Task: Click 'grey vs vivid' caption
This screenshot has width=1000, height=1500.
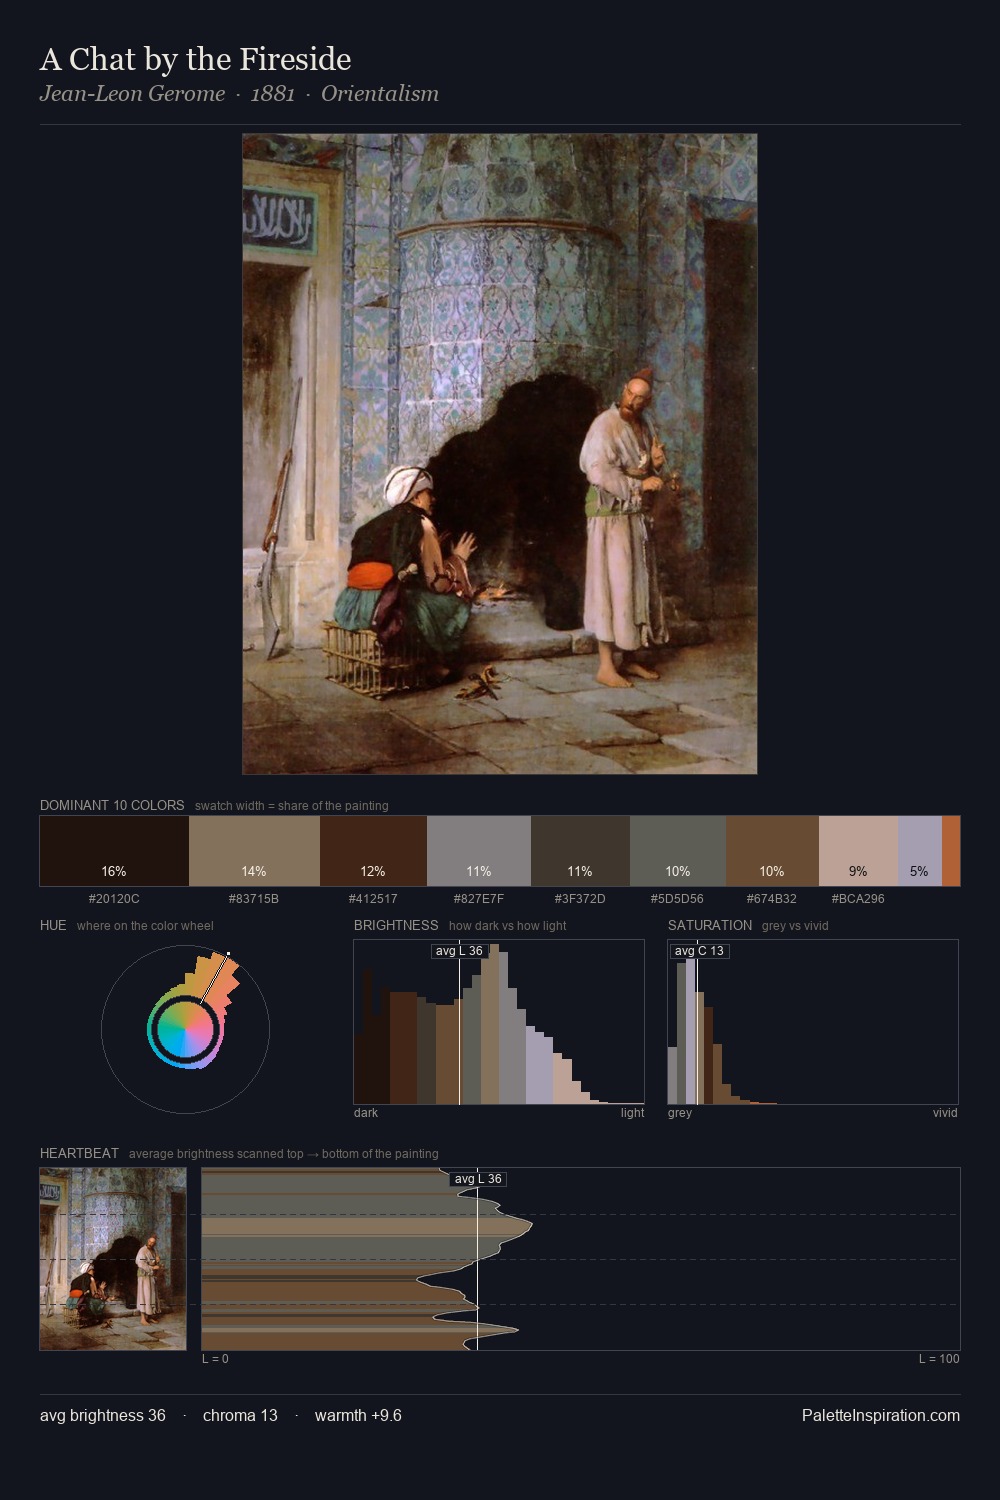Action: click(795, 925)
